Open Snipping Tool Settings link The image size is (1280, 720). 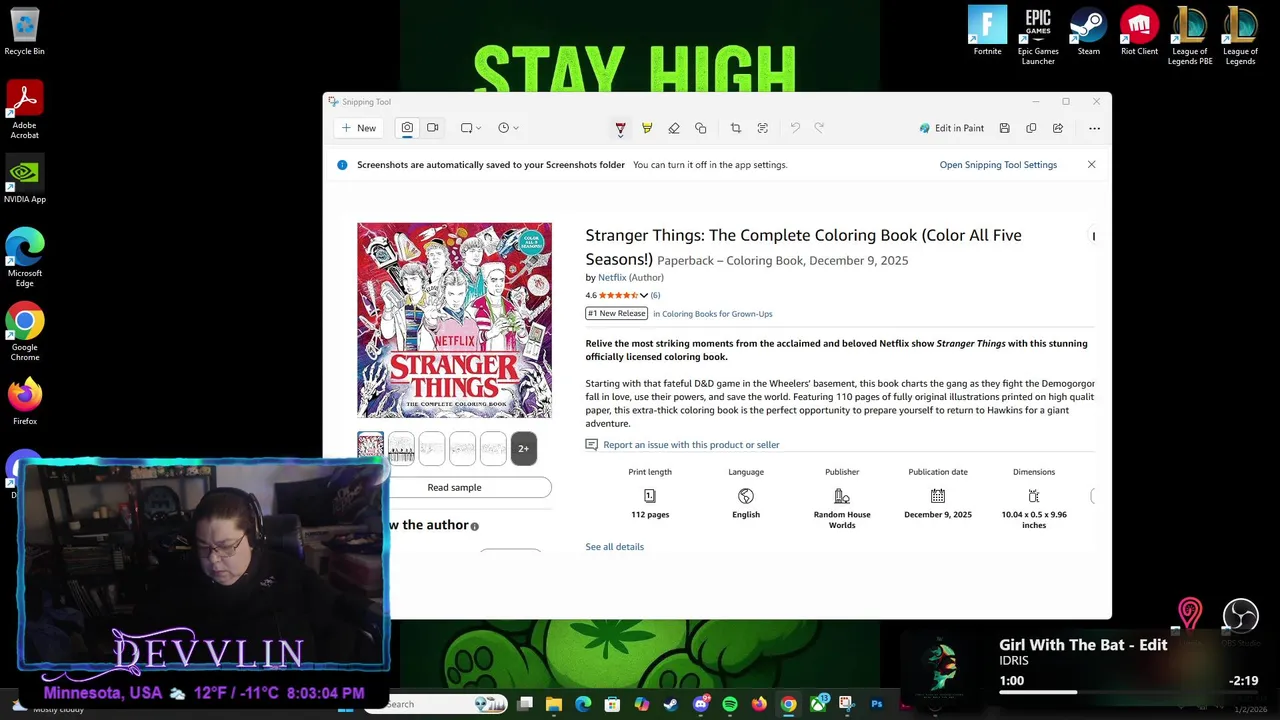tap(998, 165)
